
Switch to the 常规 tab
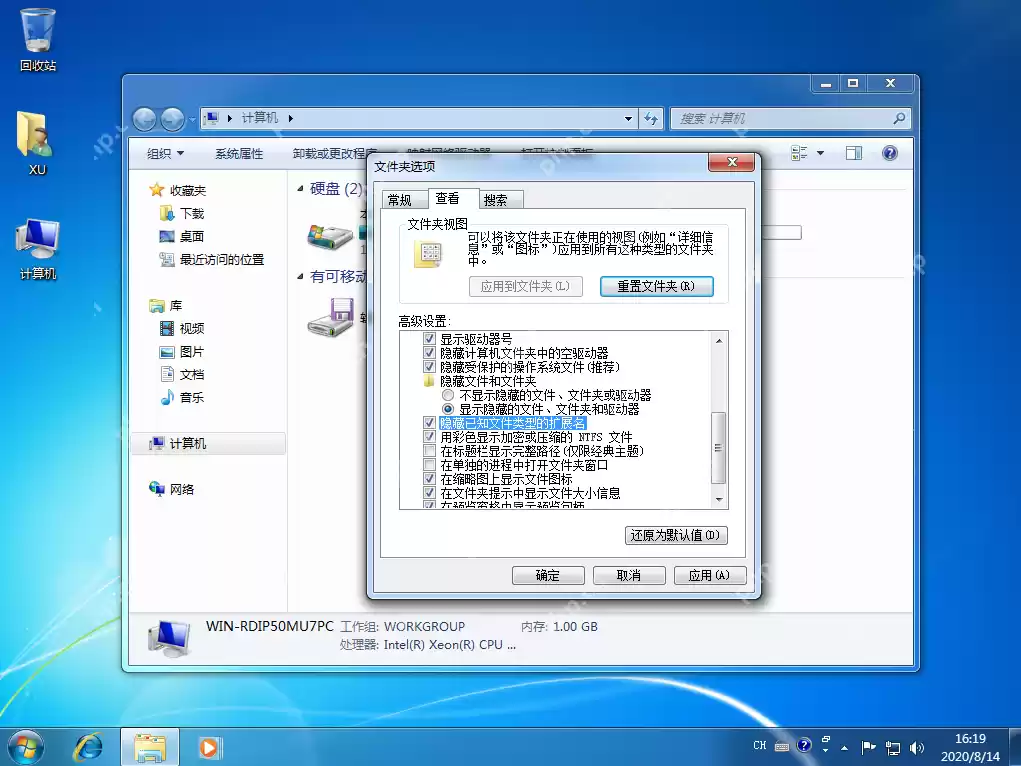coord(403,199)
